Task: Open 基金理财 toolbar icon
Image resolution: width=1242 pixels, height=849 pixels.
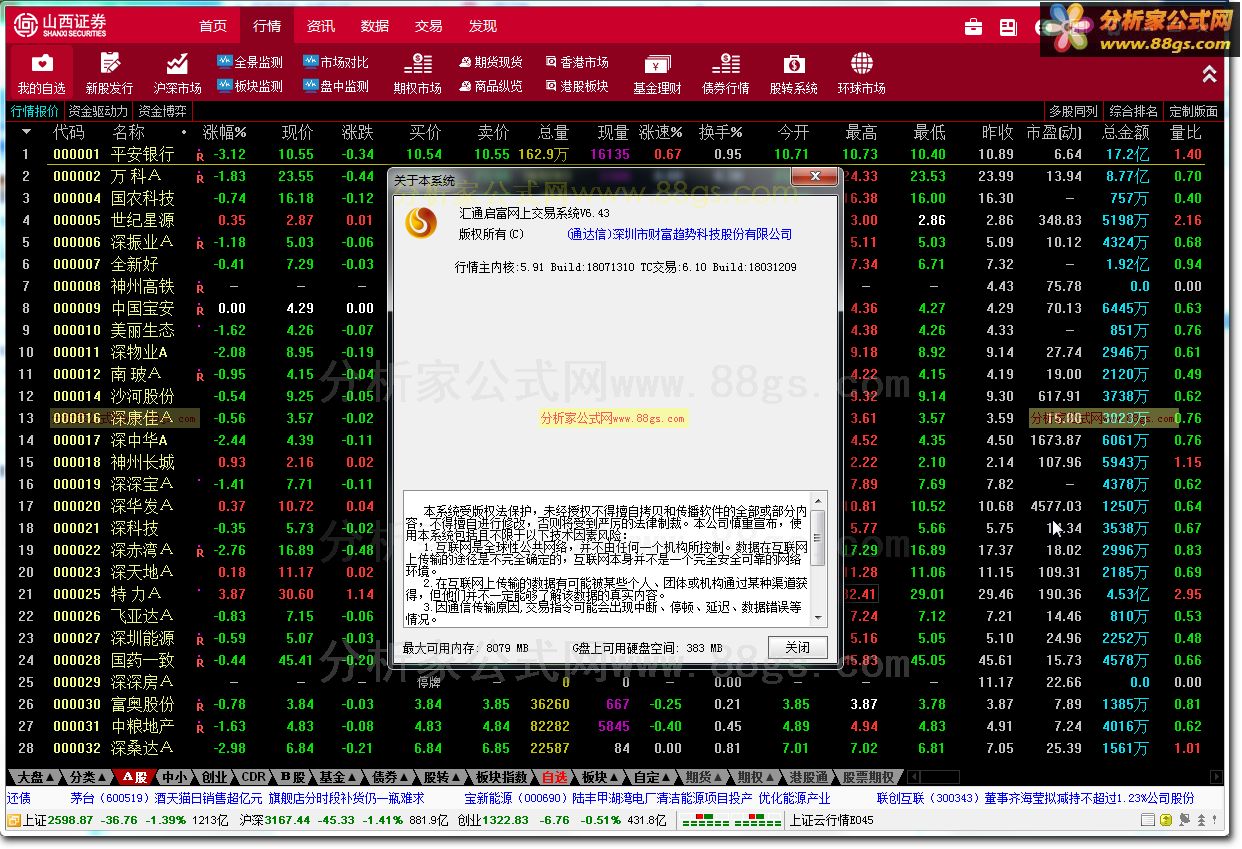Action: [657, 74]
